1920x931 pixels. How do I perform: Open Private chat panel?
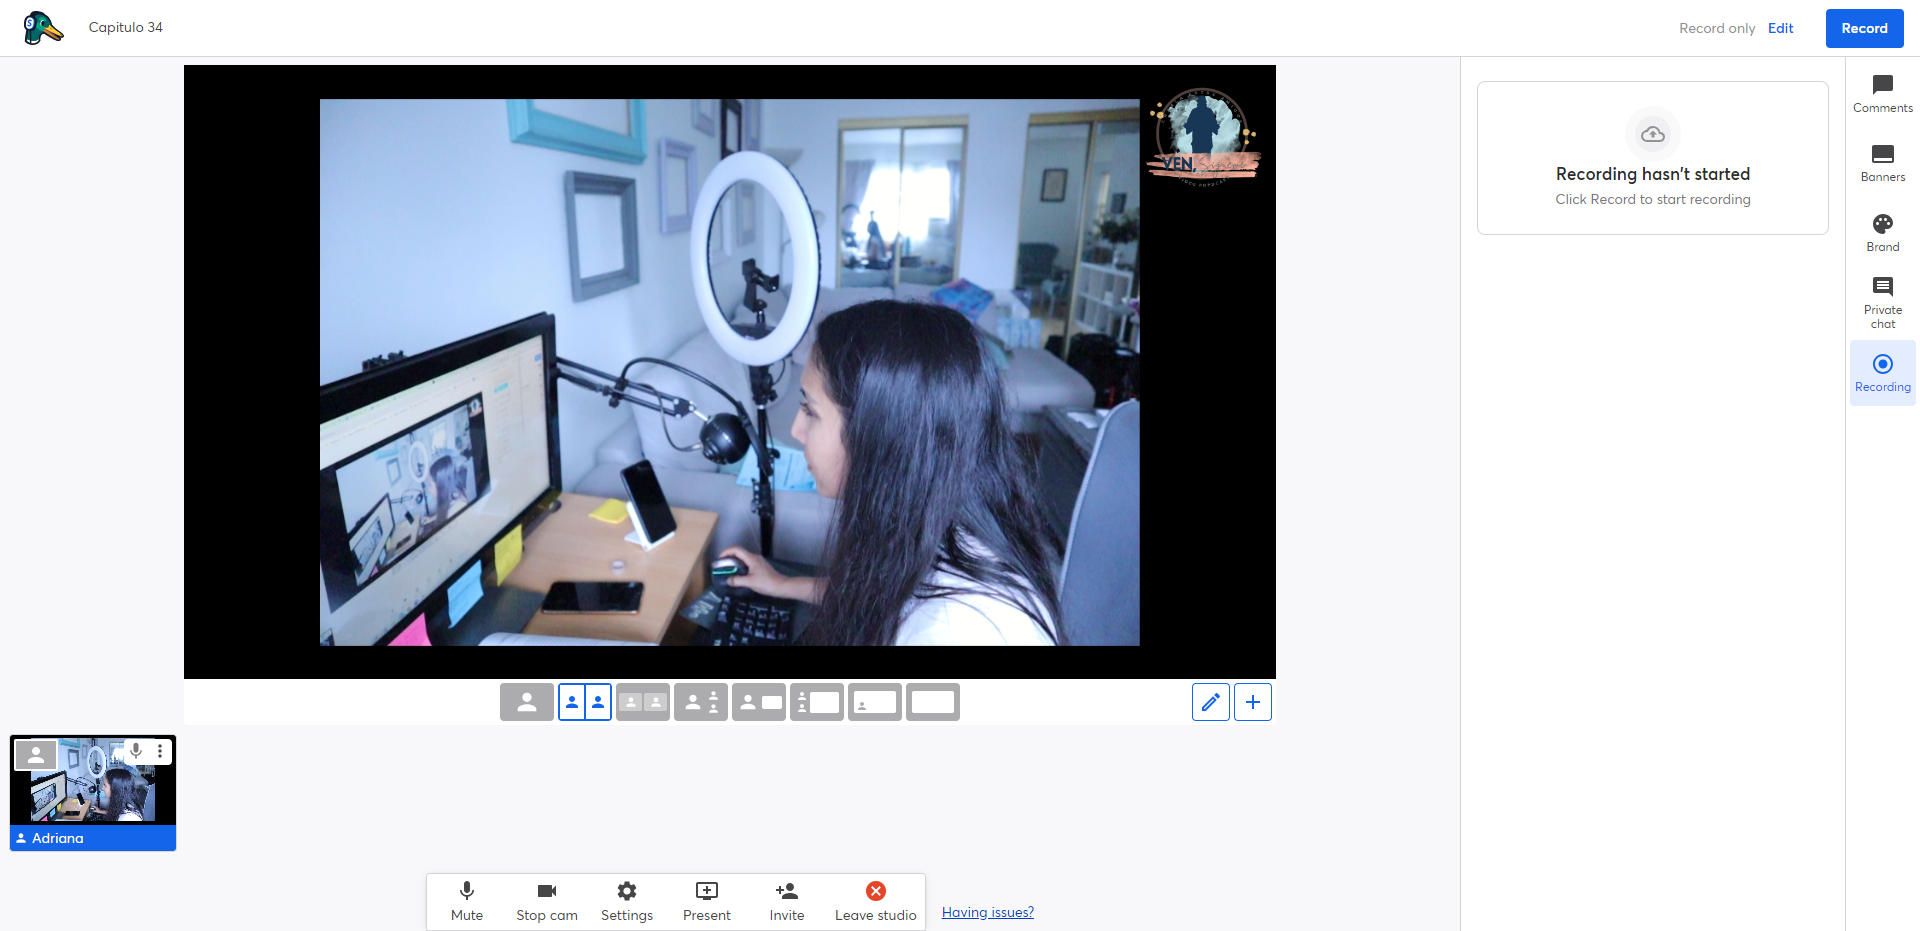tap(1882, 302)
